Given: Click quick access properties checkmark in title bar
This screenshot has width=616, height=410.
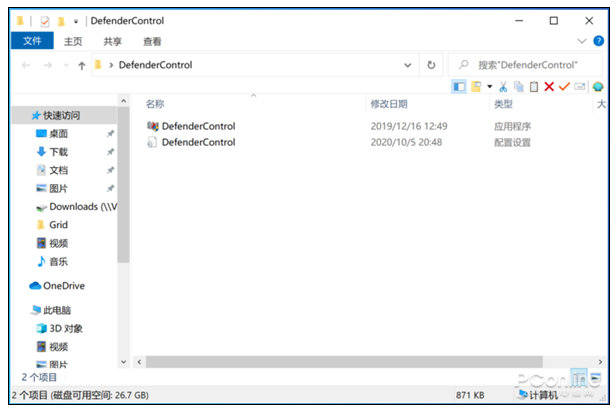Looking at the screenshot, I should point(45,21).
